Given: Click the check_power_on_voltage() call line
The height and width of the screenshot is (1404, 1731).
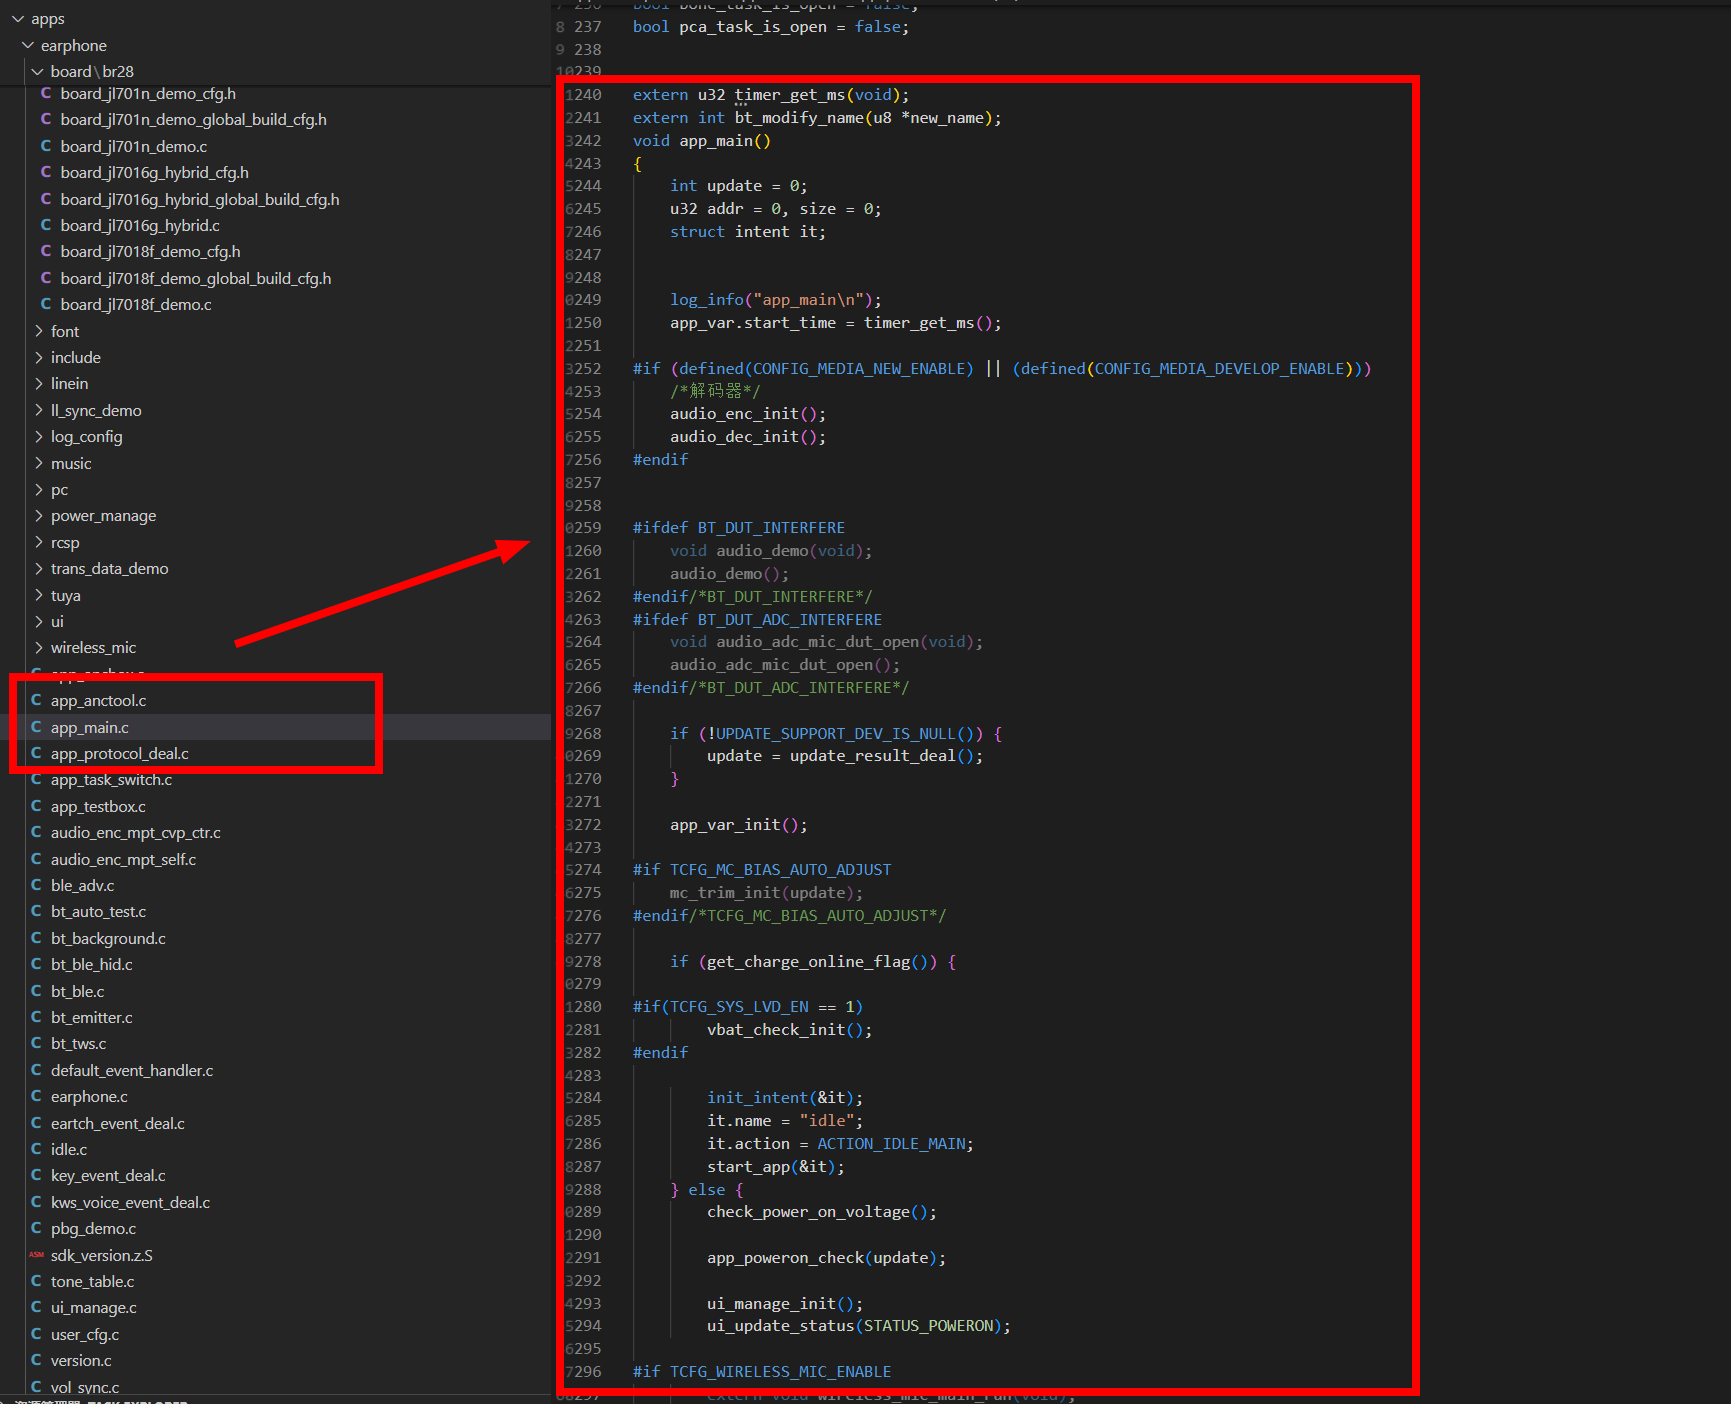Looking at the screenshot, I should pyautogui.click(x=822, y=1212).
